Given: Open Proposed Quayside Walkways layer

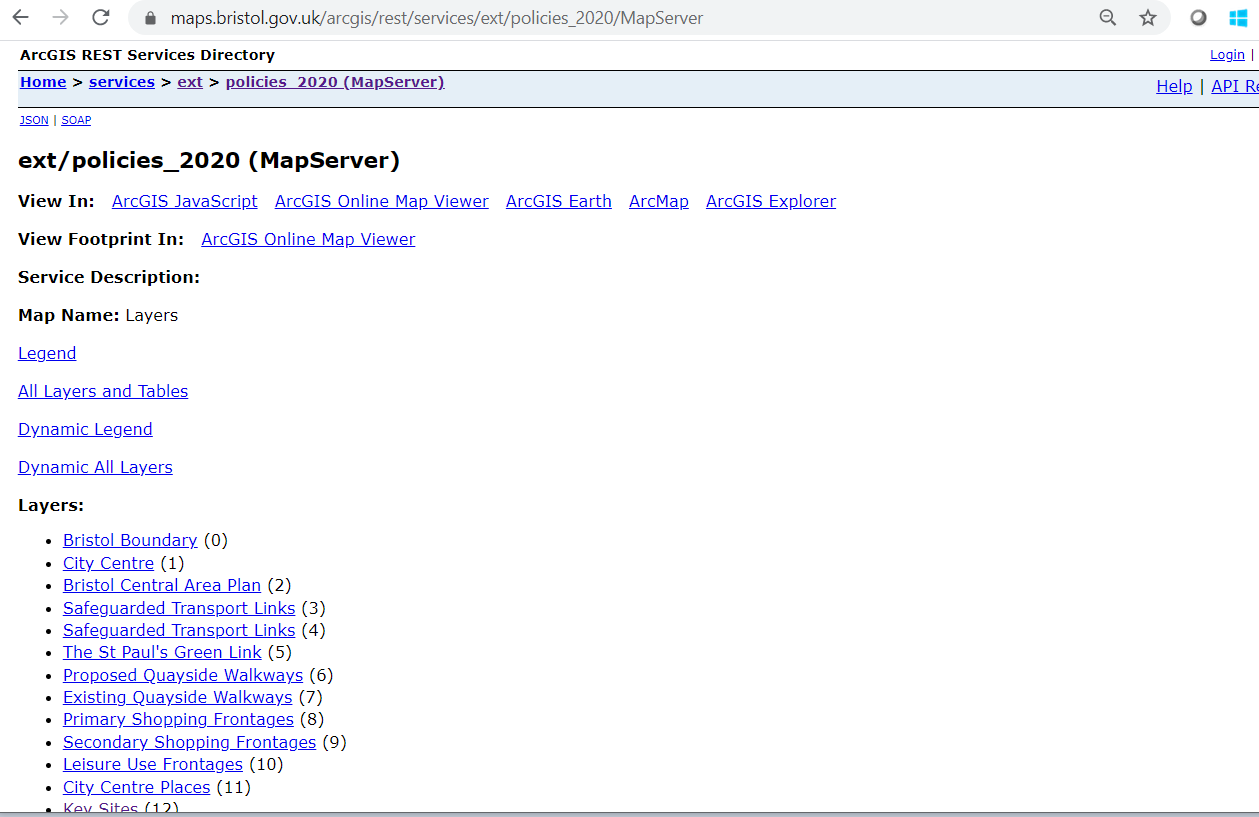Looking at the screenshot, I should tap(183, 675).
